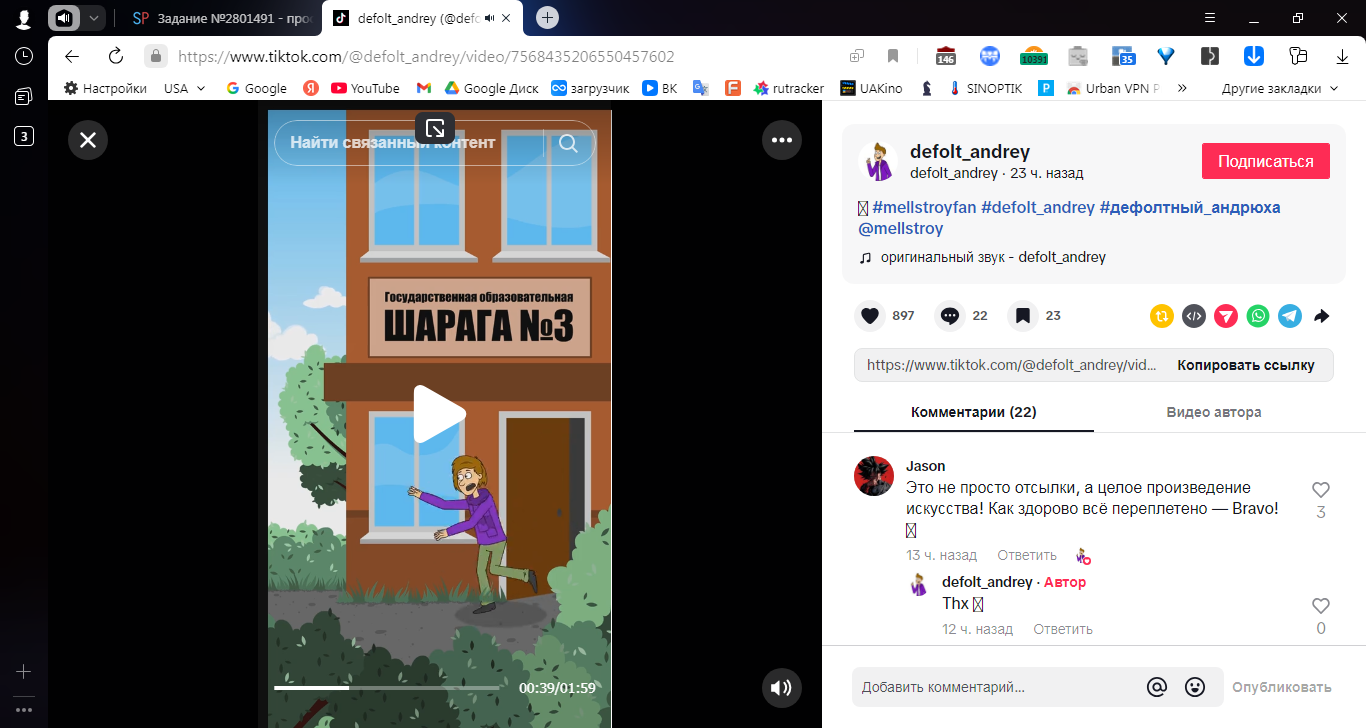The height and width of the screenshot is (728, 1366).
Task: Open the Настройки bookmark
Action: [105, 88]
